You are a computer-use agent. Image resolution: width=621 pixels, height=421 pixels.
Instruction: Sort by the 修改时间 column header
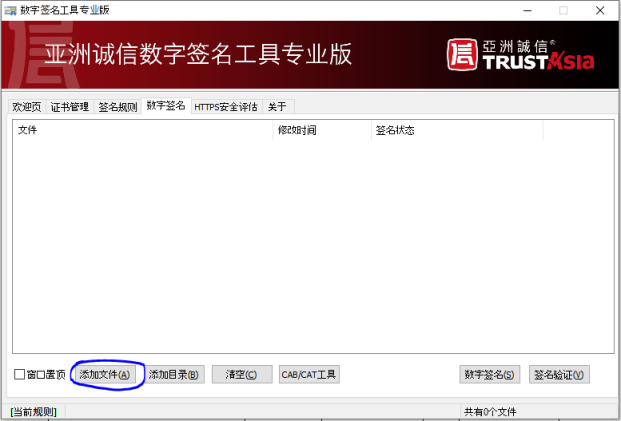point(322,130)
